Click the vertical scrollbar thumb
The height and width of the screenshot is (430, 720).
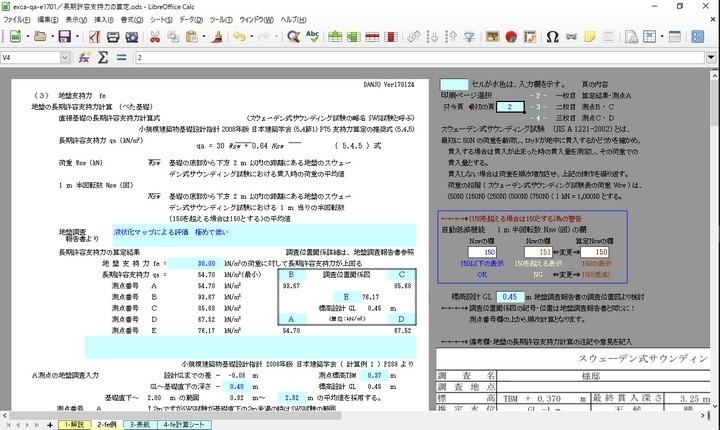click(714, 103)
